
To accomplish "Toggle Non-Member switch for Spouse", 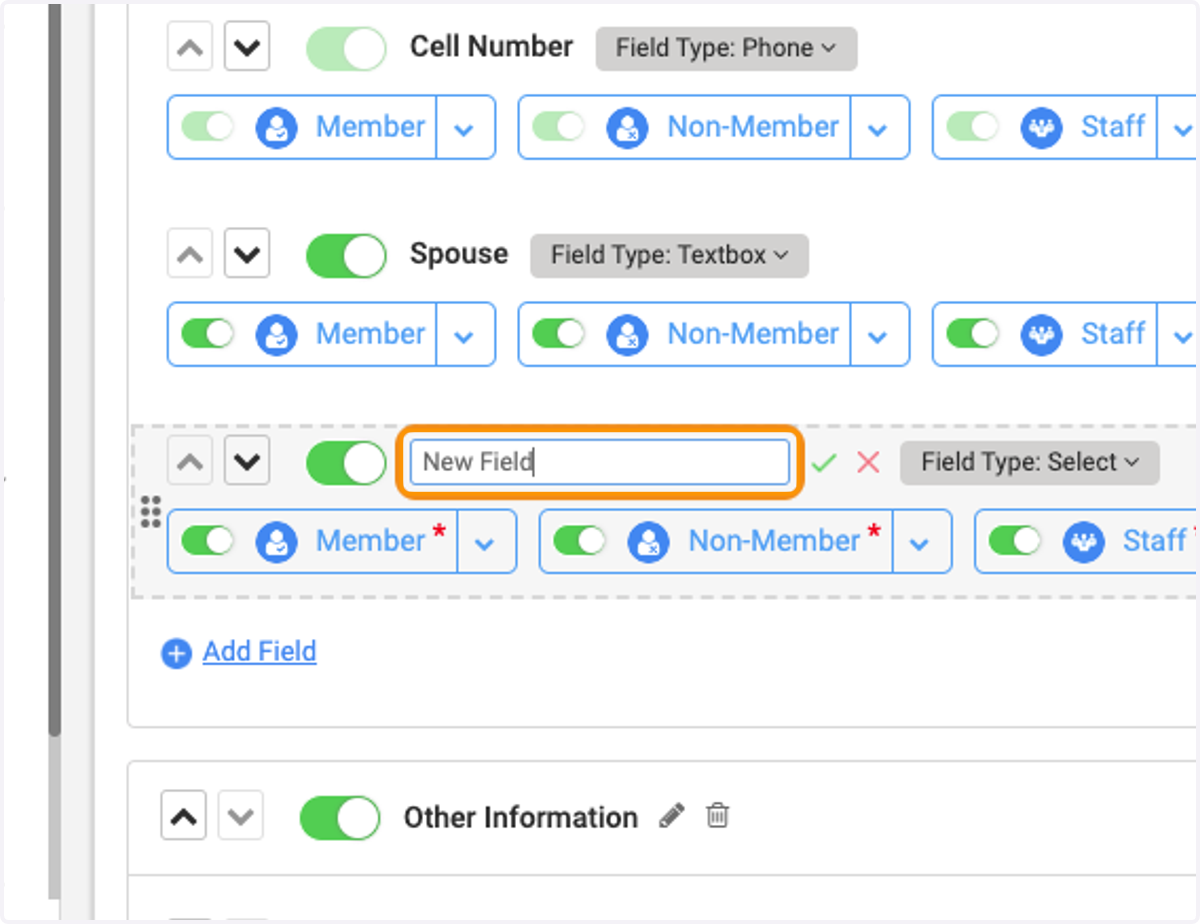I will click(558, 334).
